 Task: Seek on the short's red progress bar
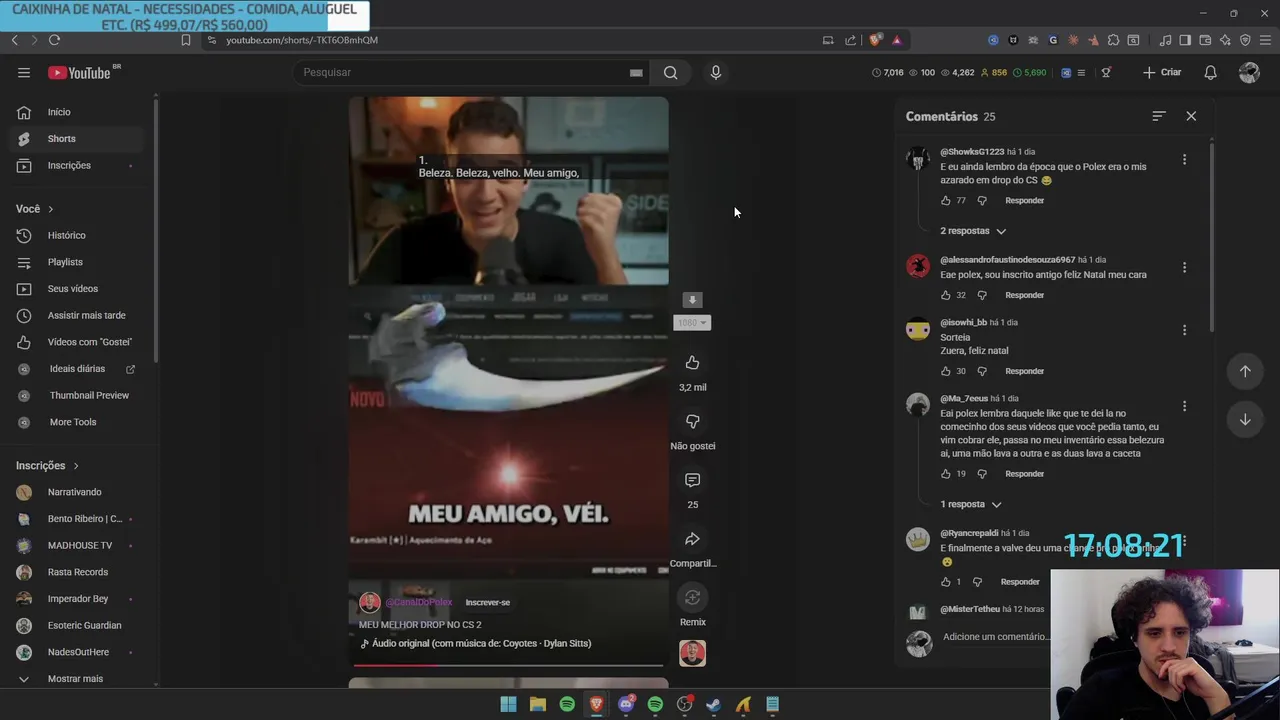pyautogui.click(x=508, y=664)
